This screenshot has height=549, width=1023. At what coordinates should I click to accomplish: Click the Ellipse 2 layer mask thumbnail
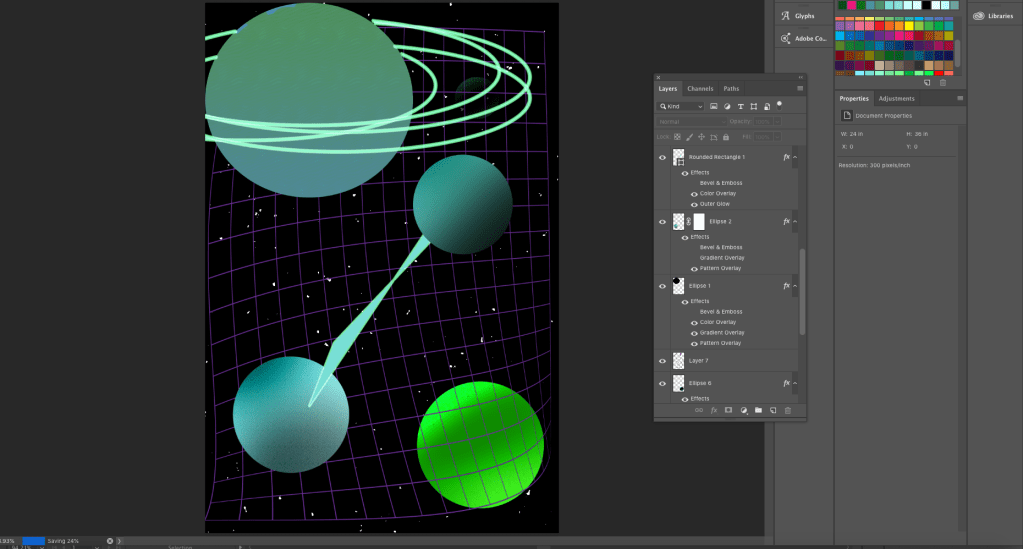699,221
